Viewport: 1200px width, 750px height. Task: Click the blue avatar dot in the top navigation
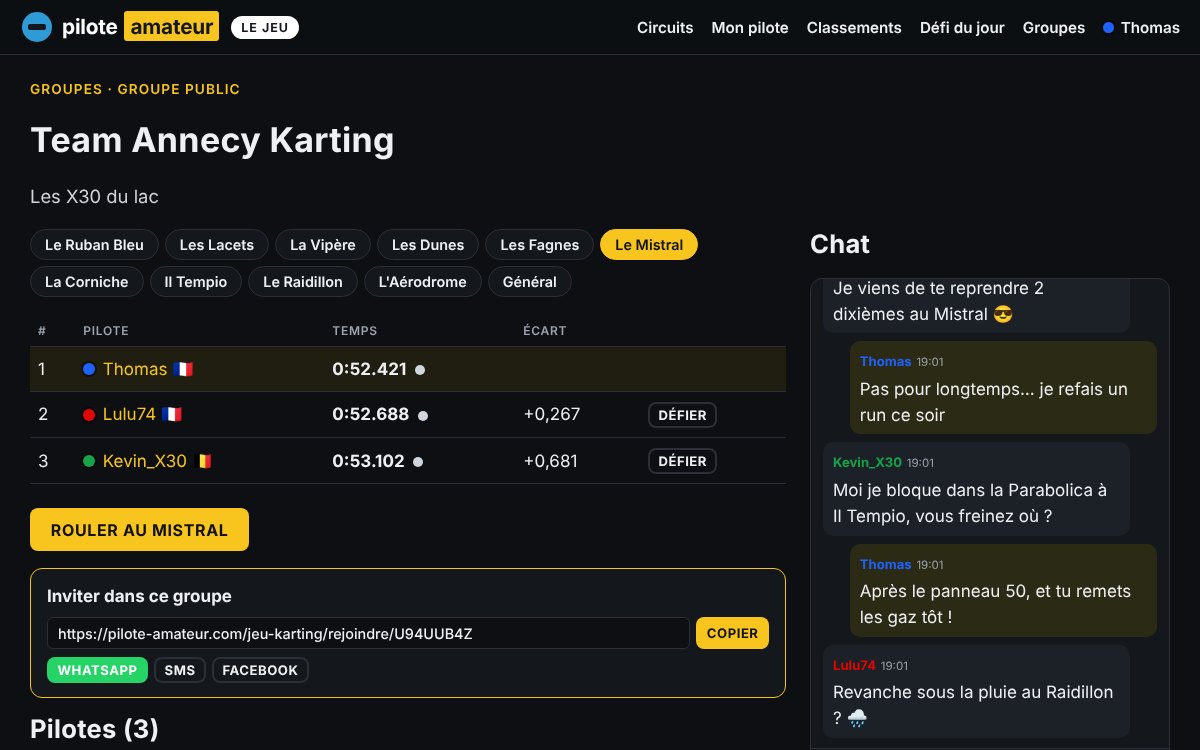pos(1108,28)
